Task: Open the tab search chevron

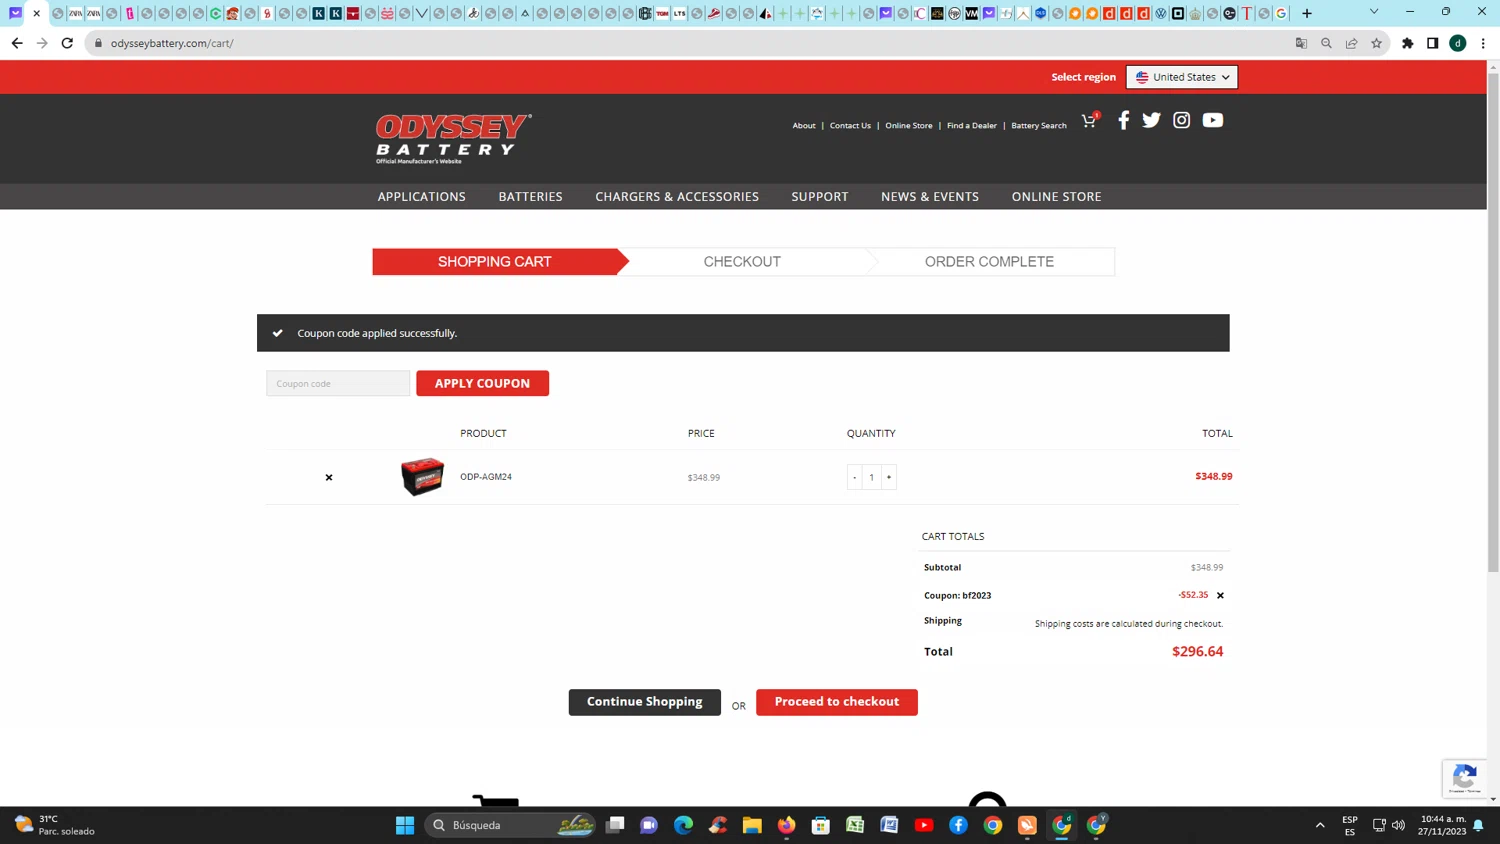Action: [x=1374, y=12]
